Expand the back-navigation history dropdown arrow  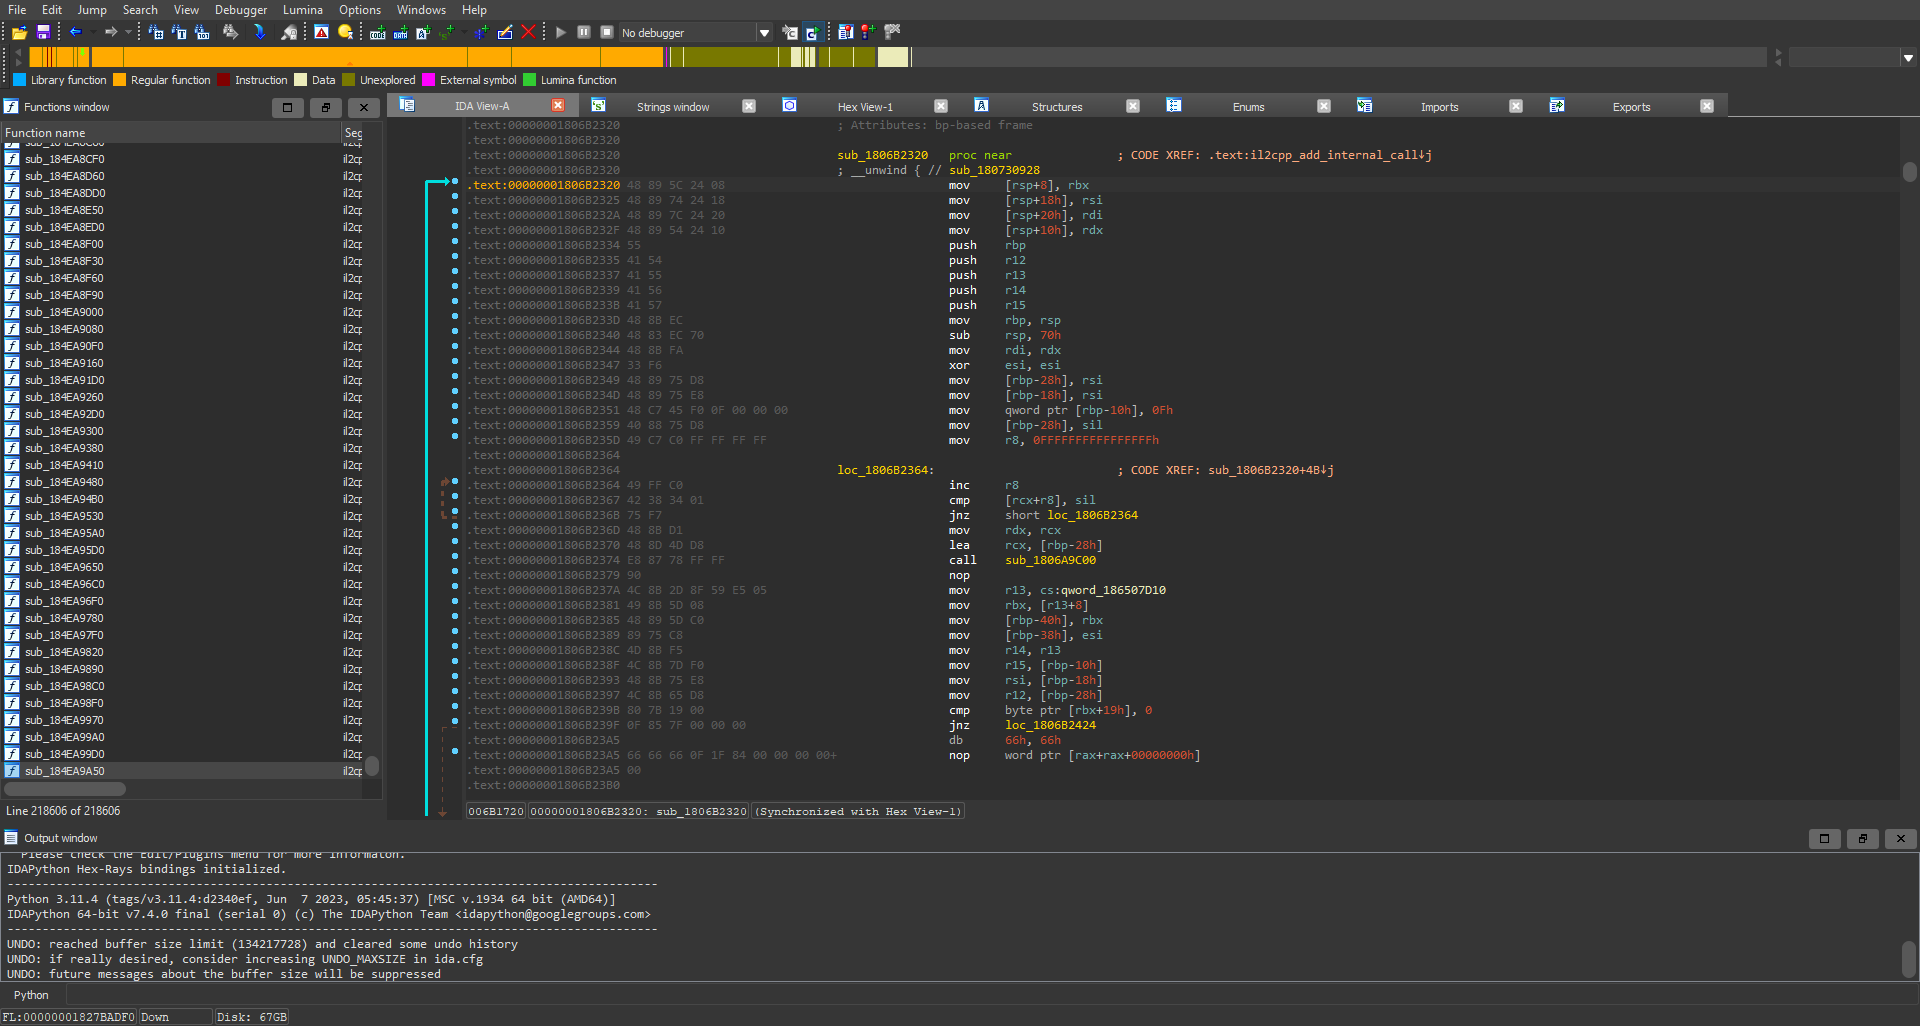pos(92,33)
